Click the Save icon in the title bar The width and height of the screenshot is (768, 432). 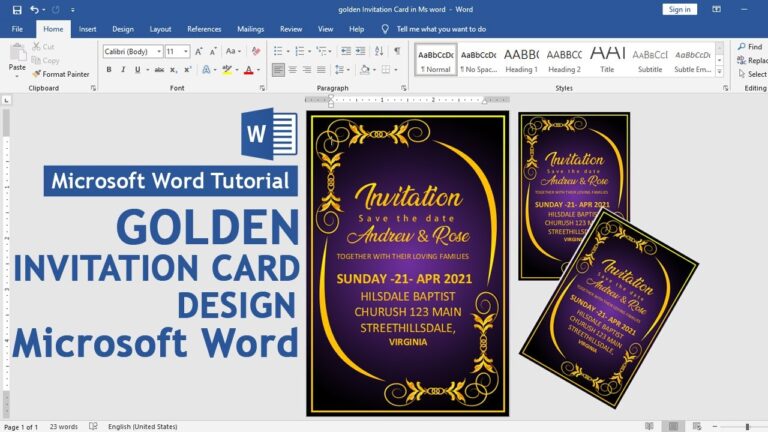[17, 10]
